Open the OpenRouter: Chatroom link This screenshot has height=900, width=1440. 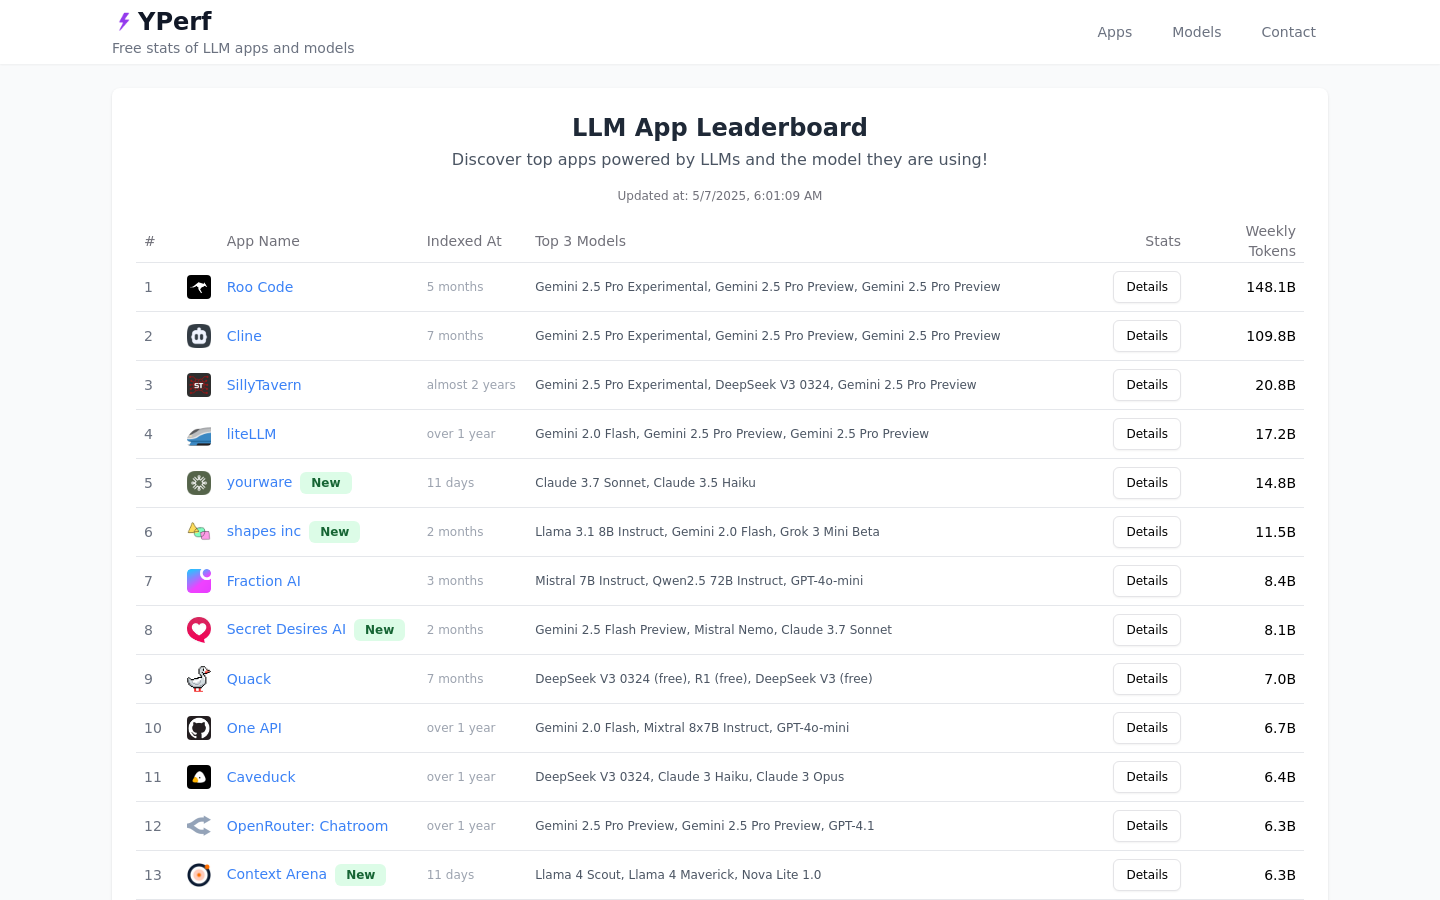307,826
